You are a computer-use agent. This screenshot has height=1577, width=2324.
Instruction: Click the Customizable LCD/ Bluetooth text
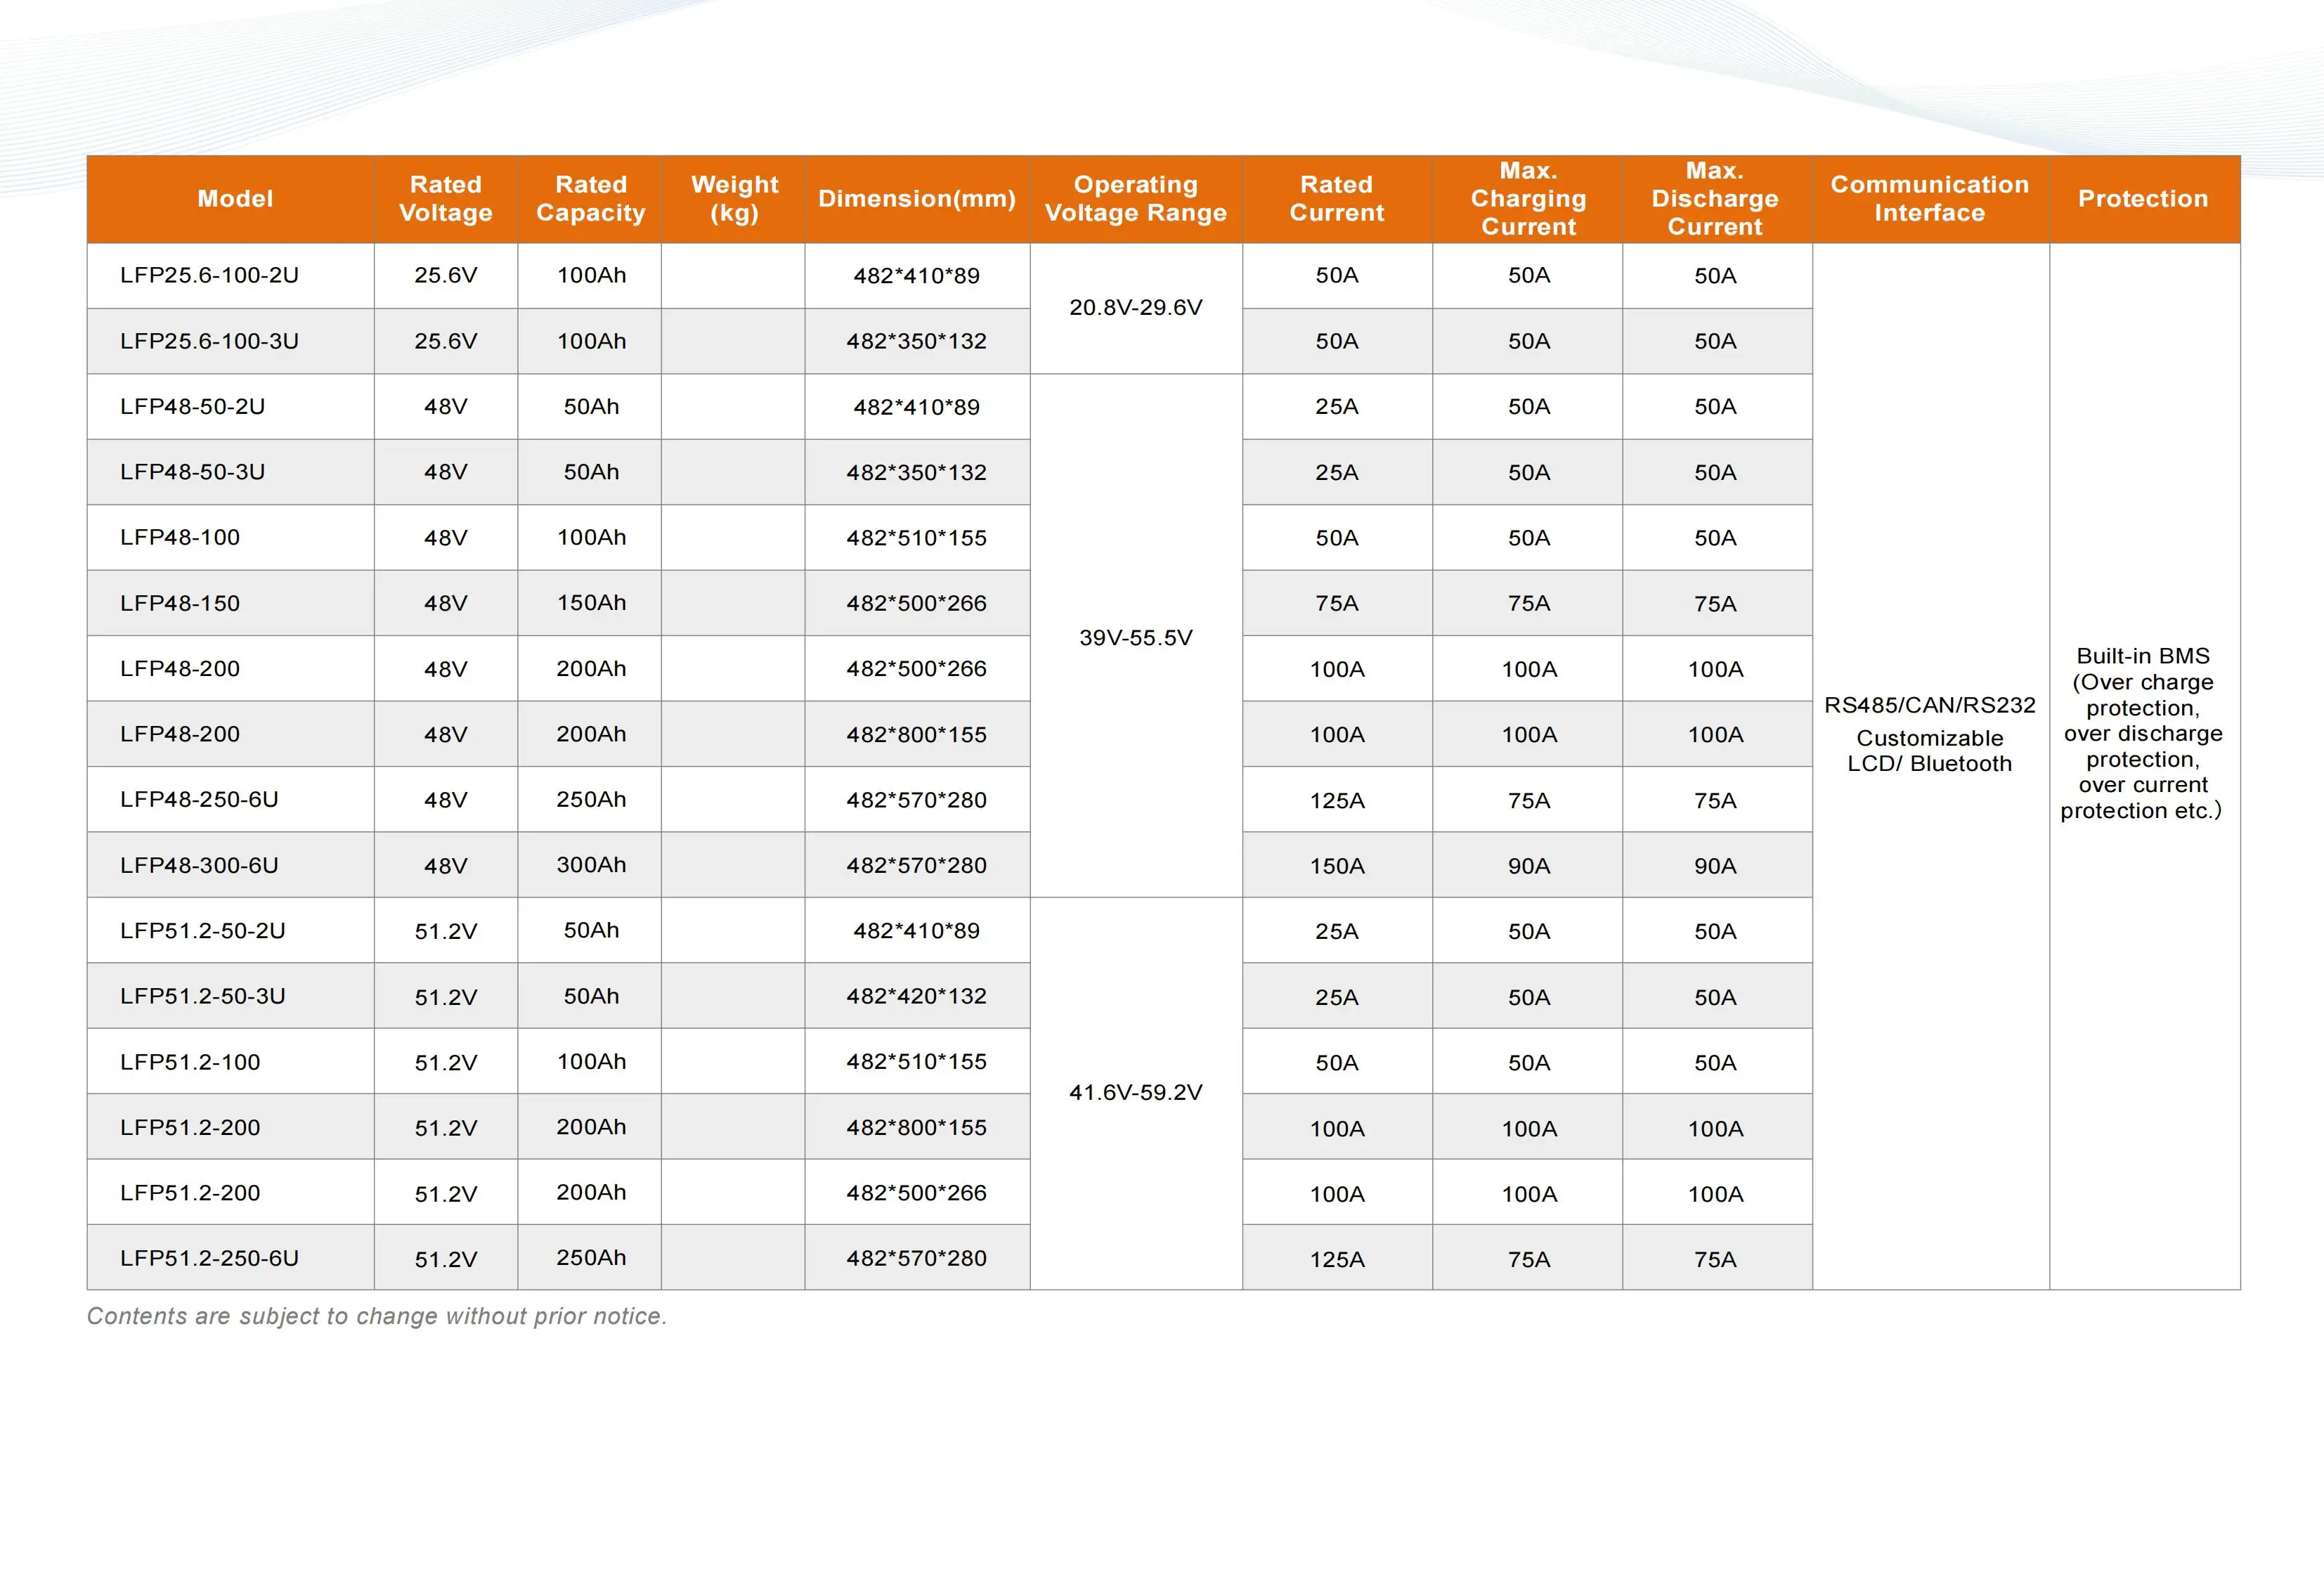[x=1930, y=751]
